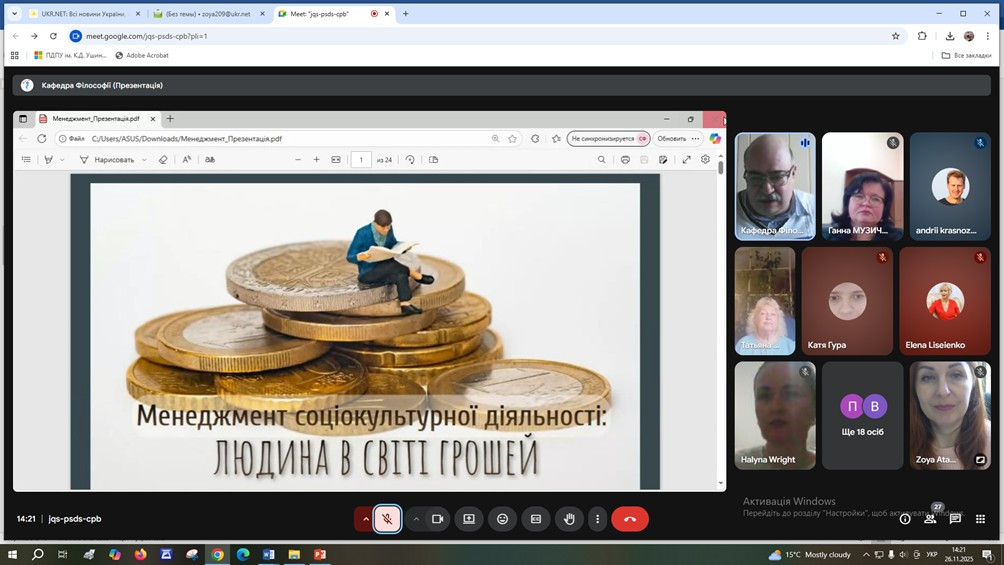Viewport: 1004px width, 565px height.
Task: Show the participants list with 27 people
Action: [x=930, y=519]
